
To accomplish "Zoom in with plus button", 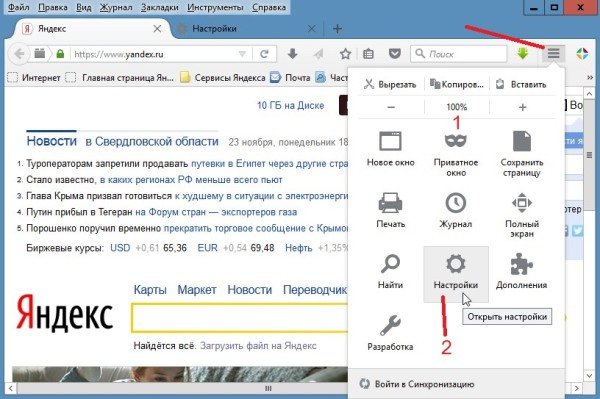I will click(522, 107).
